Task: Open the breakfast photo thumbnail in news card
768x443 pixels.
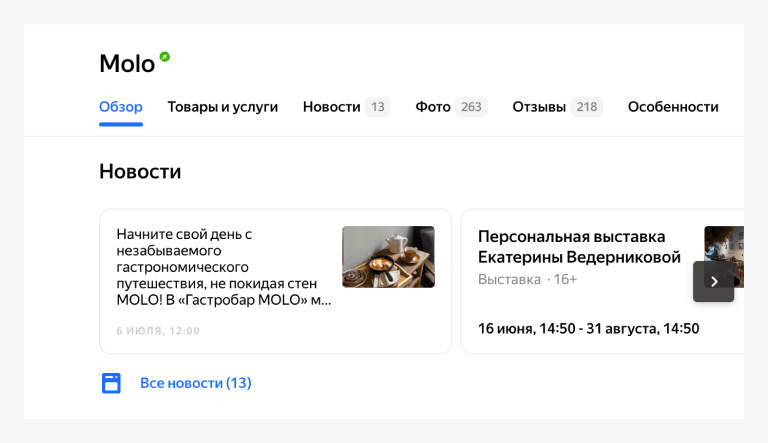Action: coord(388,257)
